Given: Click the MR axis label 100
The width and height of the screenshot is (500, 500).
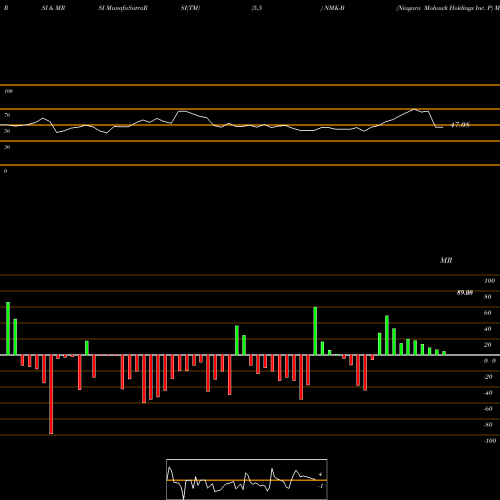Looking at the screenshot, I should tap(489, 281).
